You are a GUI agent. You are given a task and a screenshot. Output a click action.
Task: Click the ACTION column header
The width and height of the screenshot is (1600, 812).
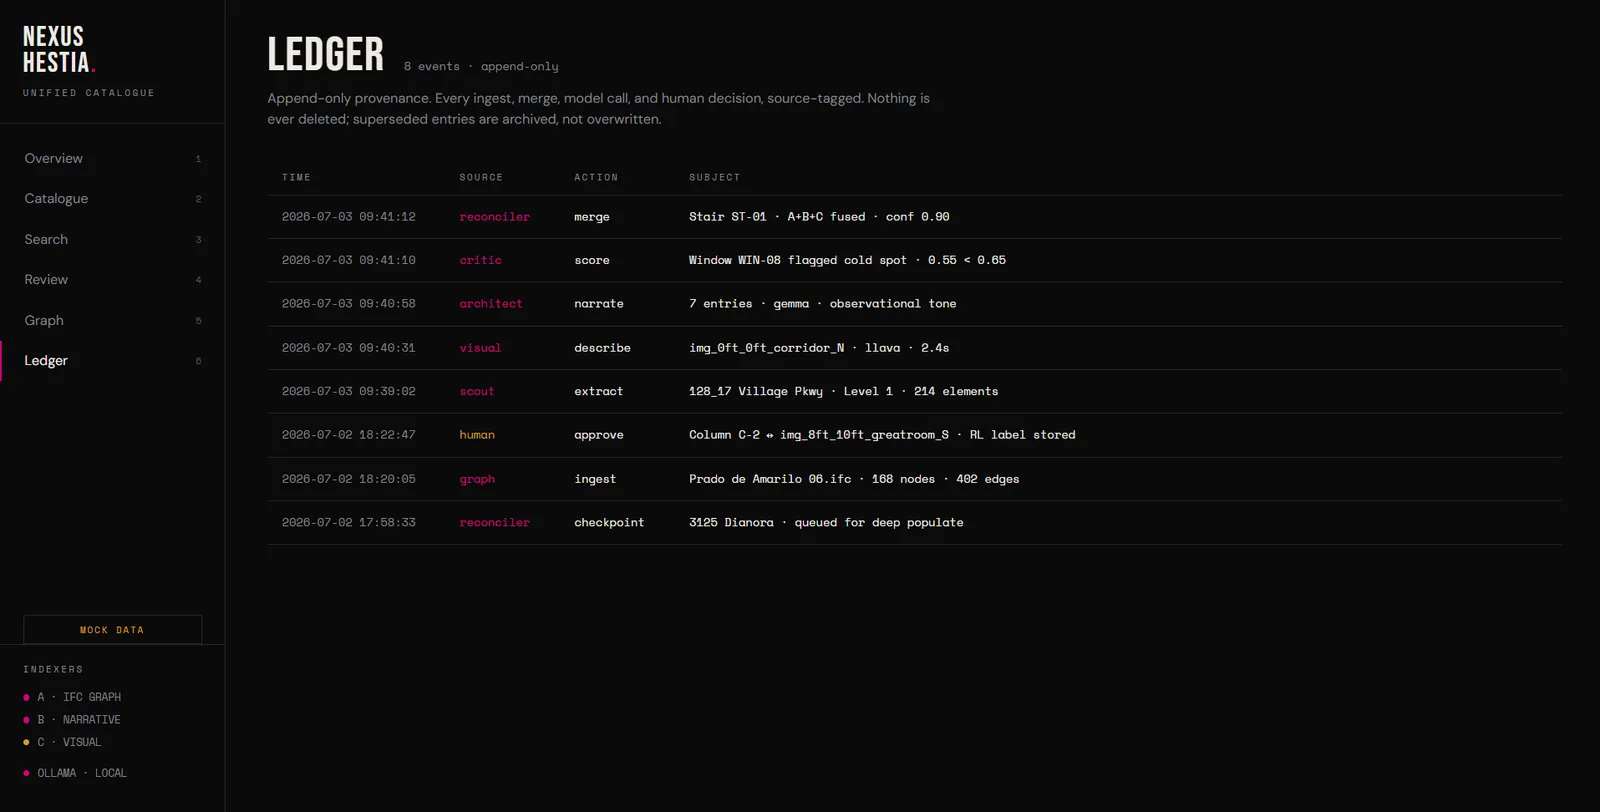pyautogui.click(x=596, y=177)
